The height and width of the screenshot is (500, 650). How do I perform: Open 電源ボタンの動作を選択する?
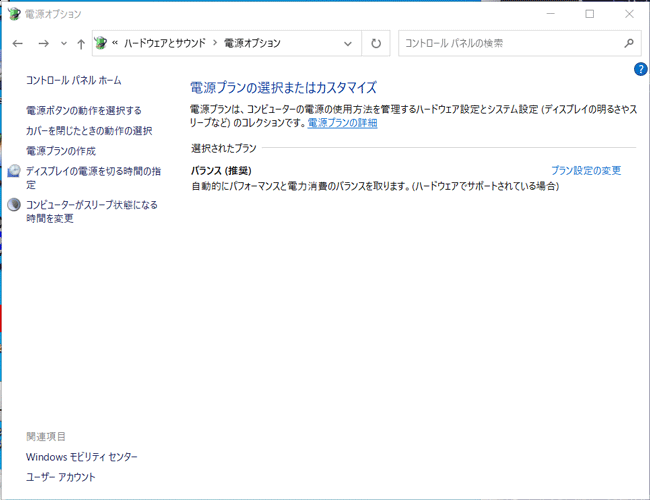point(84,111)
